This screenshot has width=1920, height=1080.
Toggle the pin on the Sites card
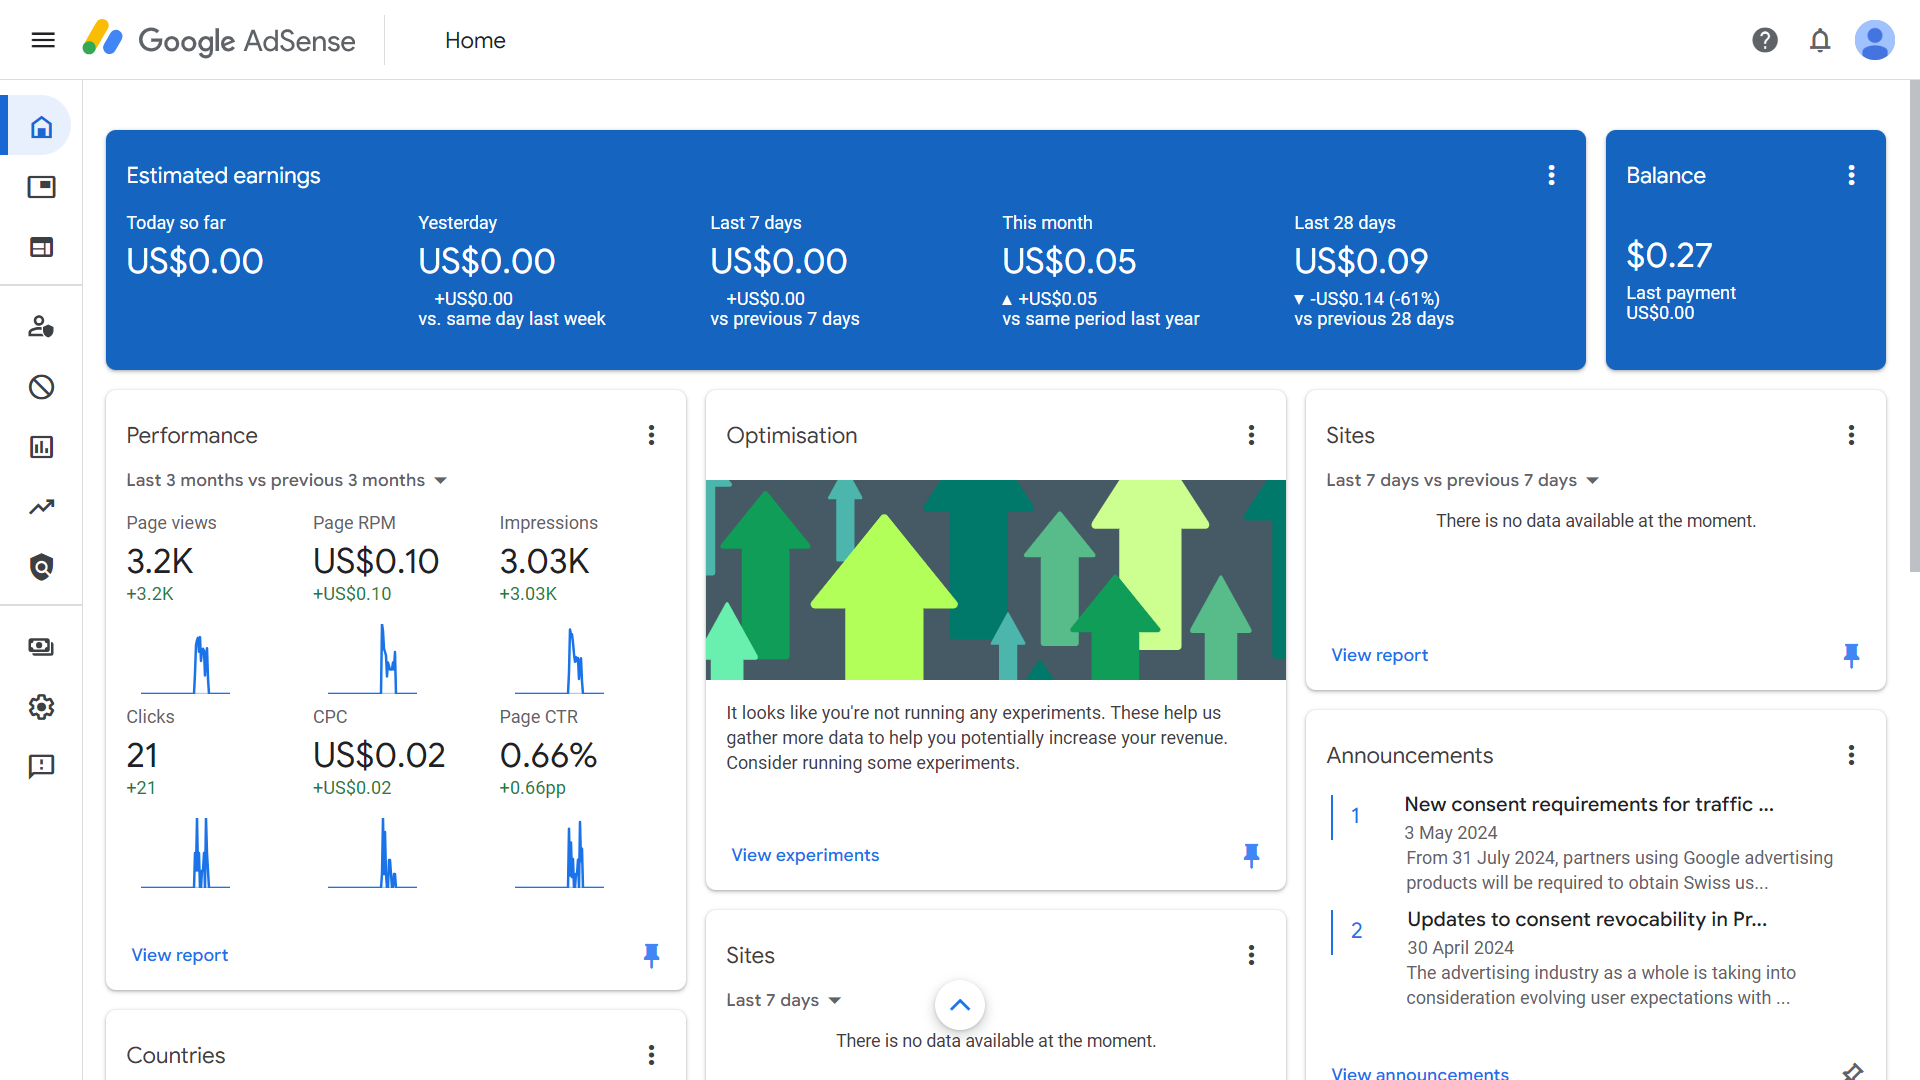pos(1851,655)
